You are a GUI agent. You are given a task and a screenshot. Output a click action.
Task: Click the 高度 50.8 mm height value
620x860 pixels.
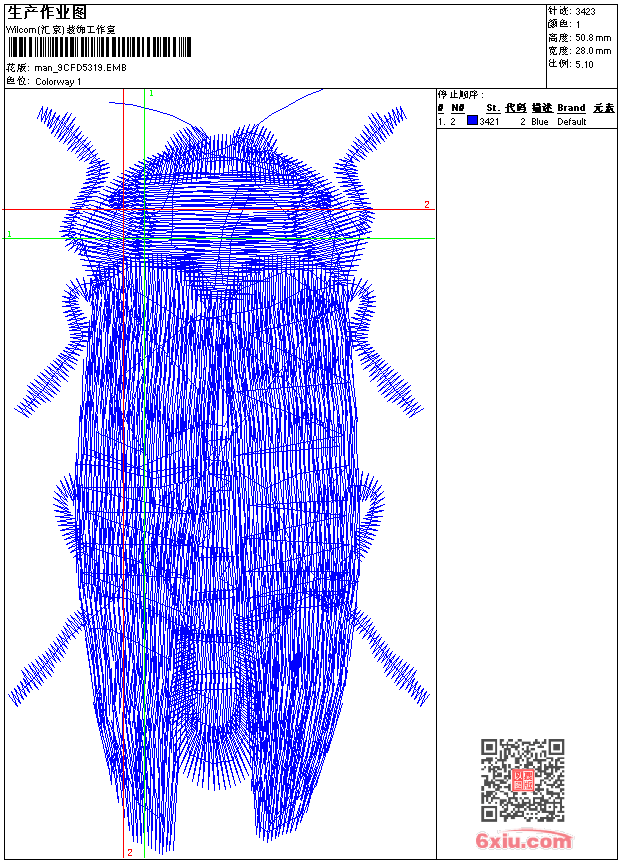pyautogui.click(x=593, y=37)
